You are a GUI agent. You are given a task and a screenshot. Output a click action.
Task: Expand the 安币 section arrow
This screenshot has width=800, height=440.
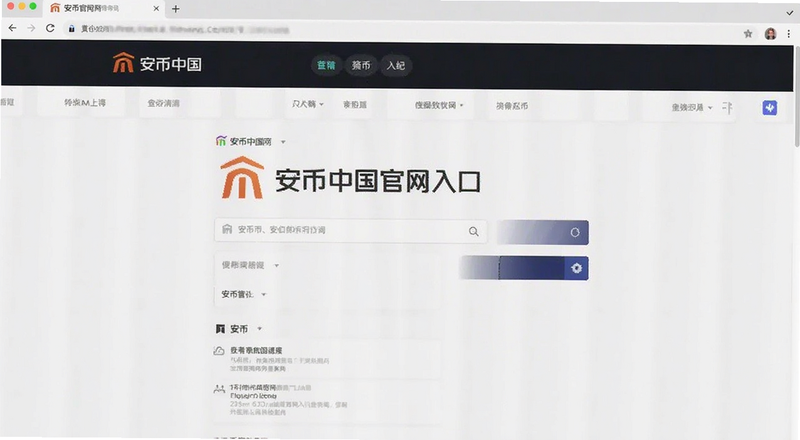click(x=259, y=329)
